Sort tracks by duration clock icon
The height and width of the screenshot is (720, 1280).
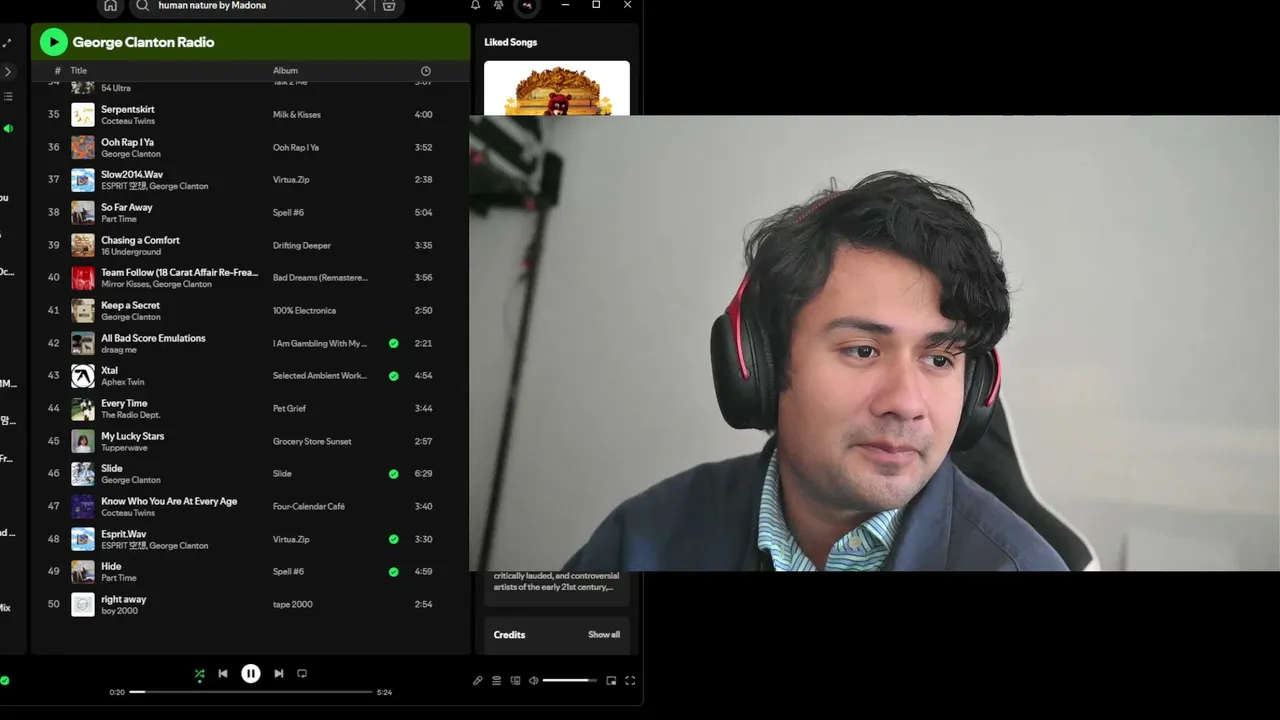click(x=425, y=71)
